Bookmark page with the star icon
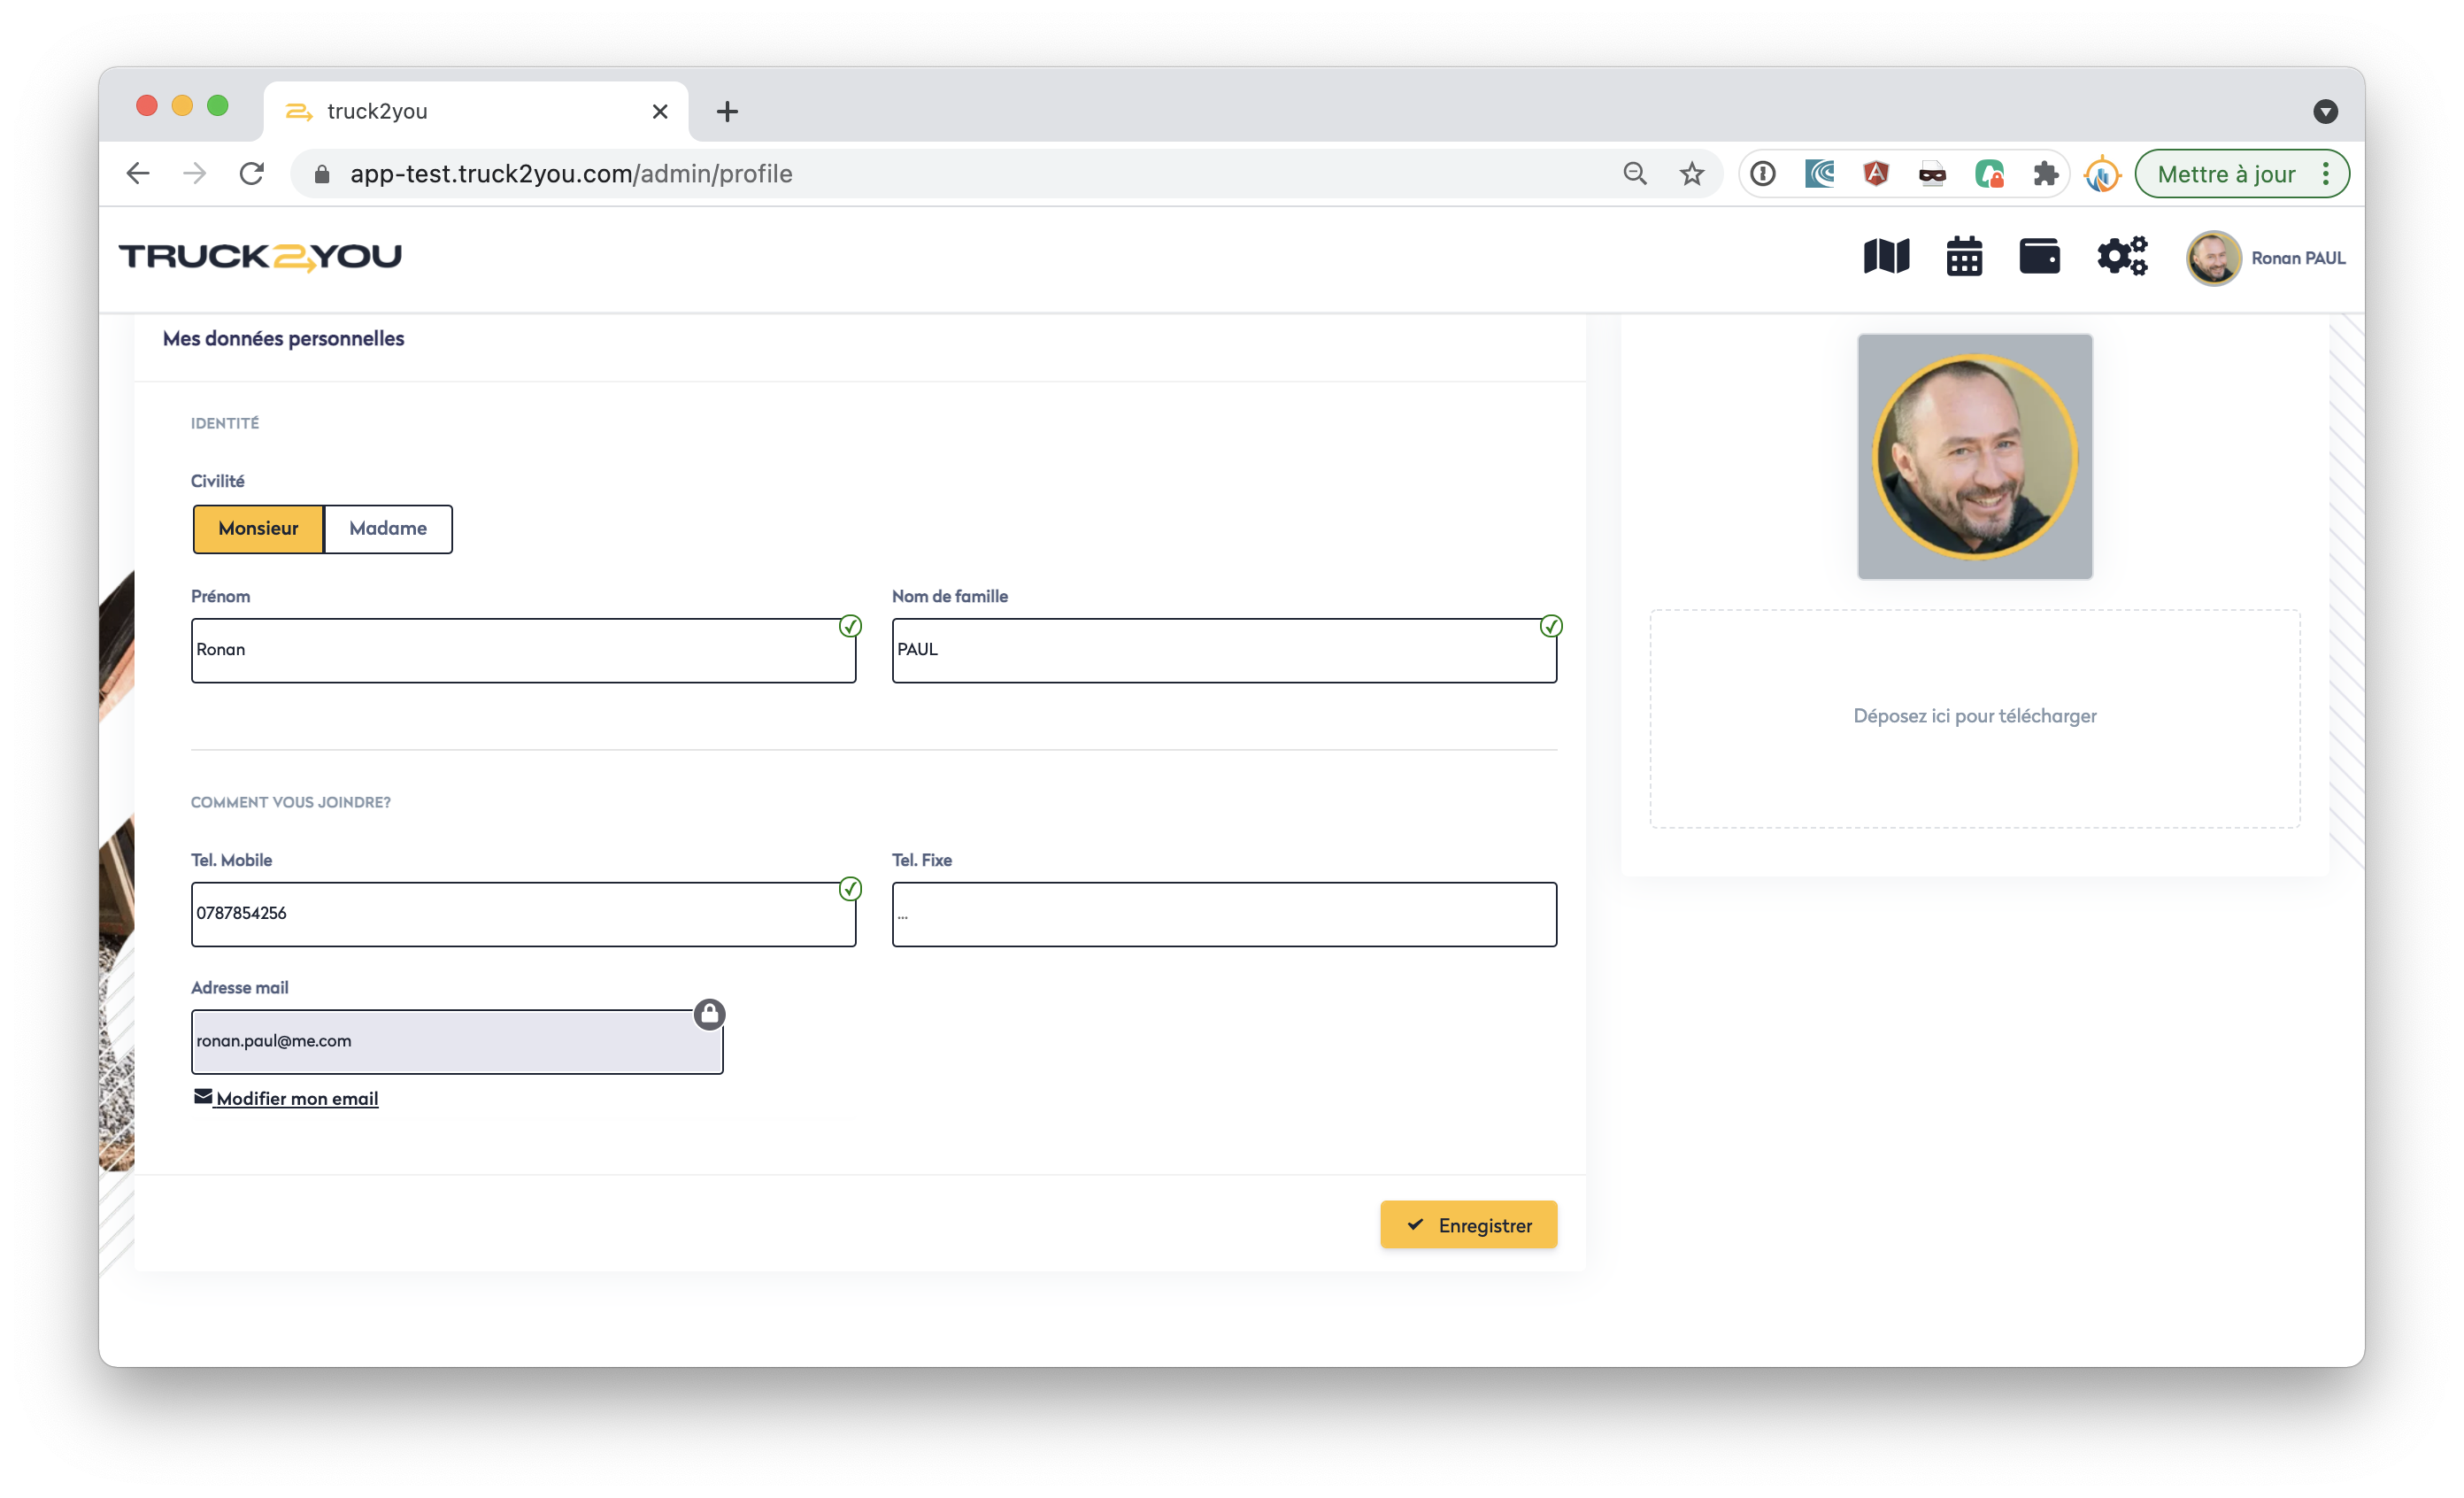 coord(1691,174)
